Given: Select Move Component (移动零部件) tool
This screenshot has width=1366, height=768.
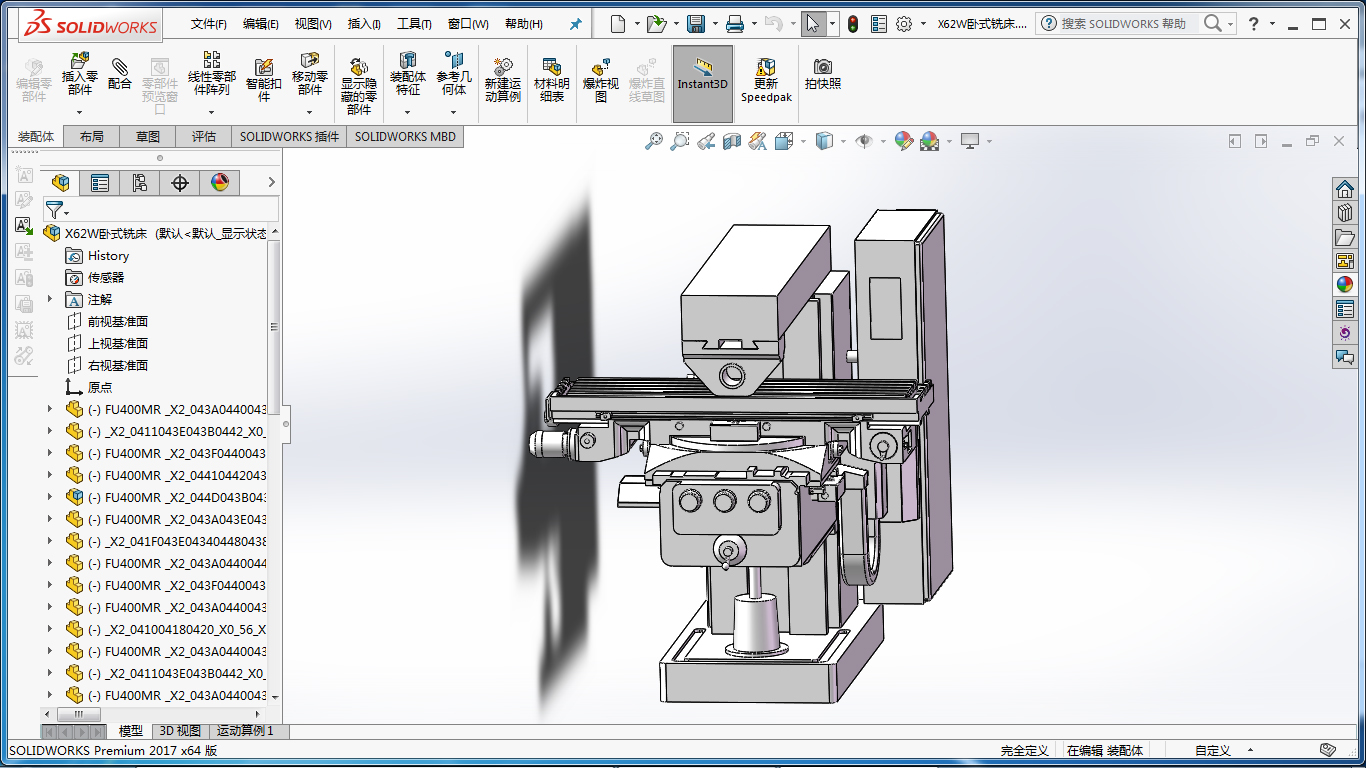Looking at the screenshot, I should coord(310,75).
